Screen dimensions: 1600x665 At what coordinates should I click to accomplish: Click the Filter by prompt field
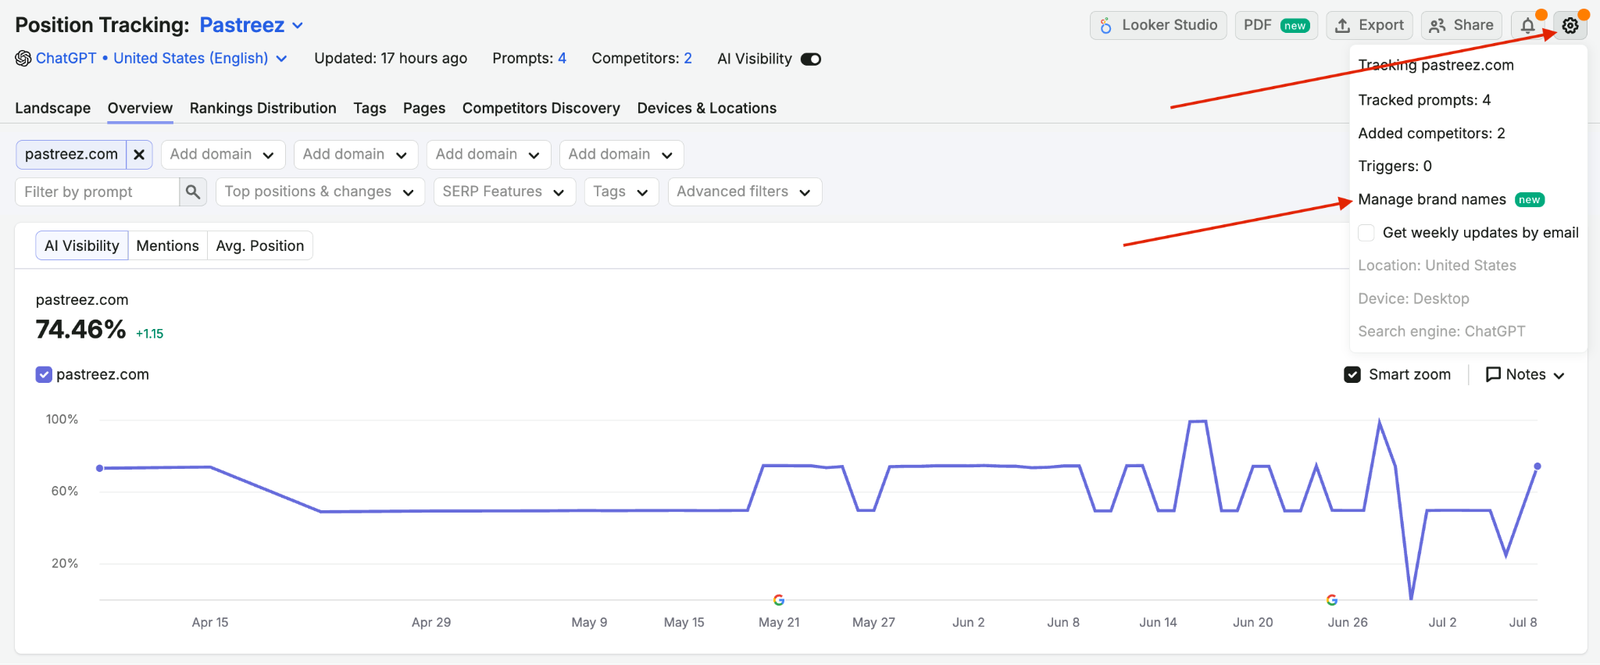[98, 192]
